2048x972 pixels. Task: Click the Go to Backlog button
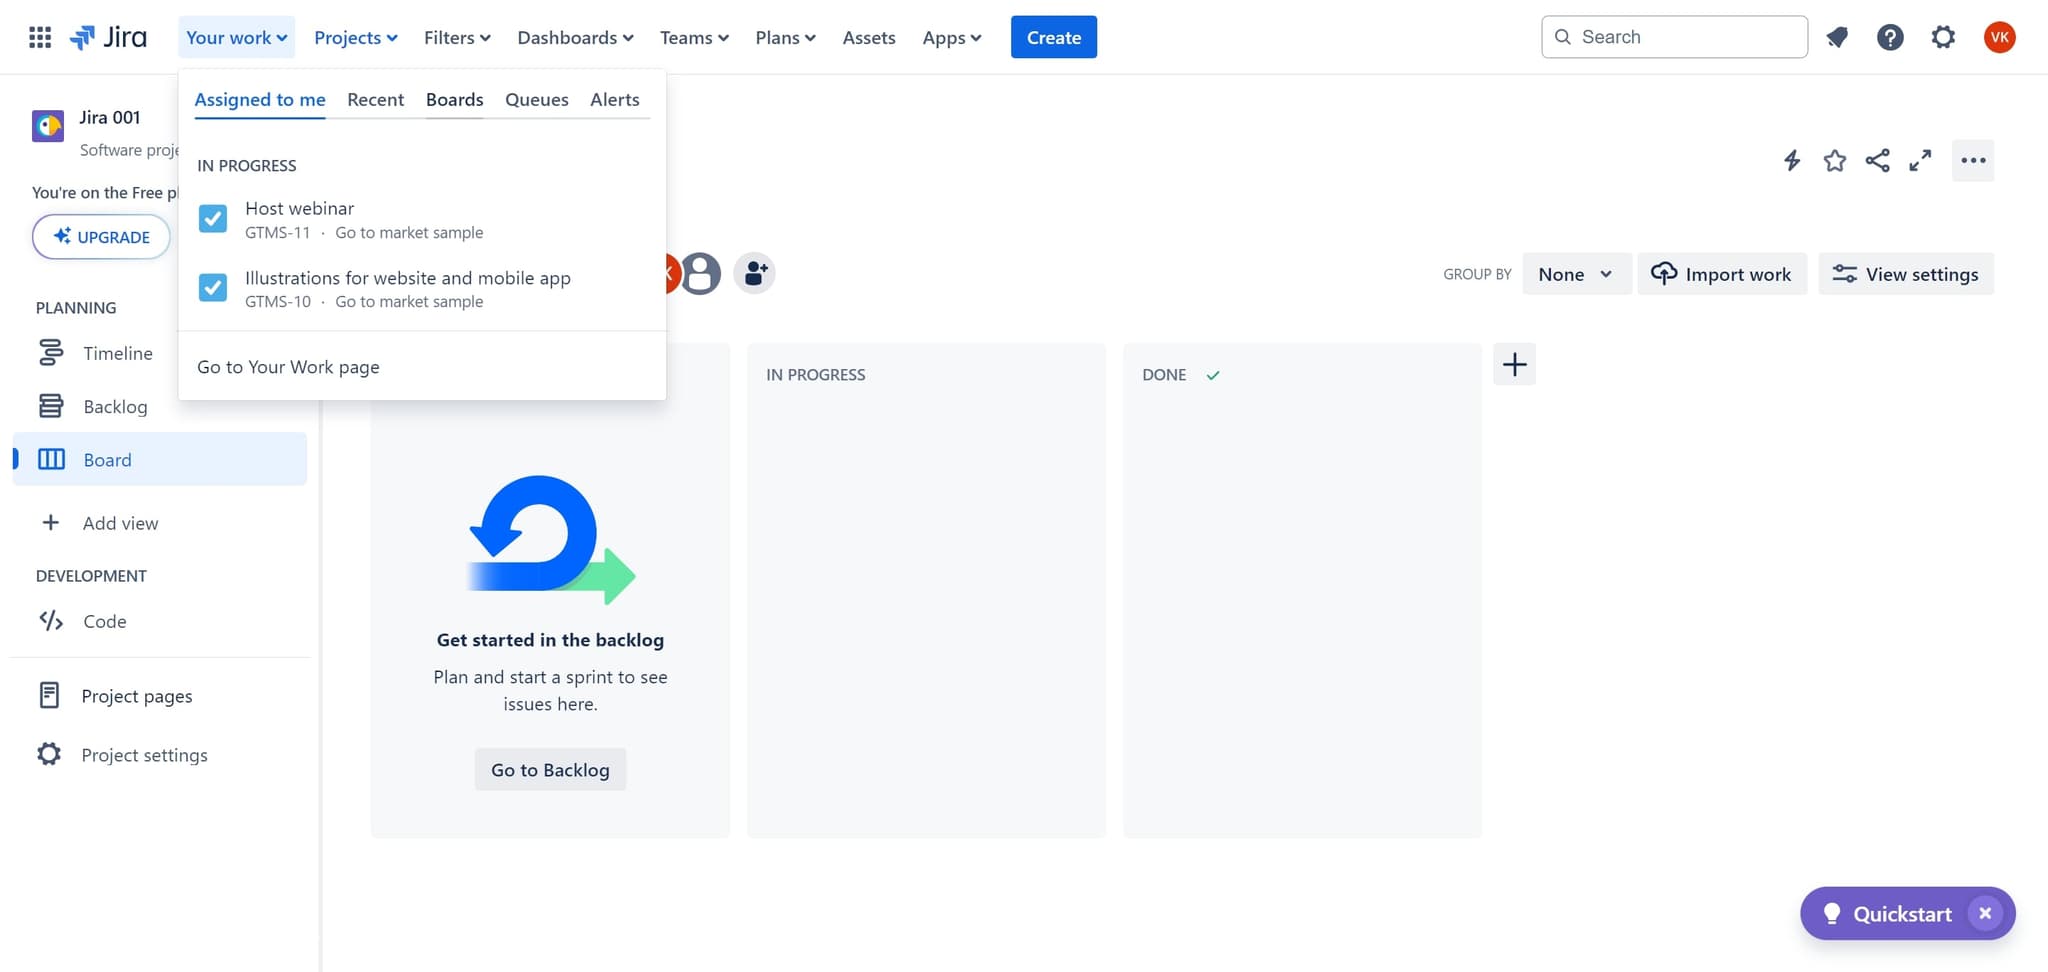click(550, 770)
